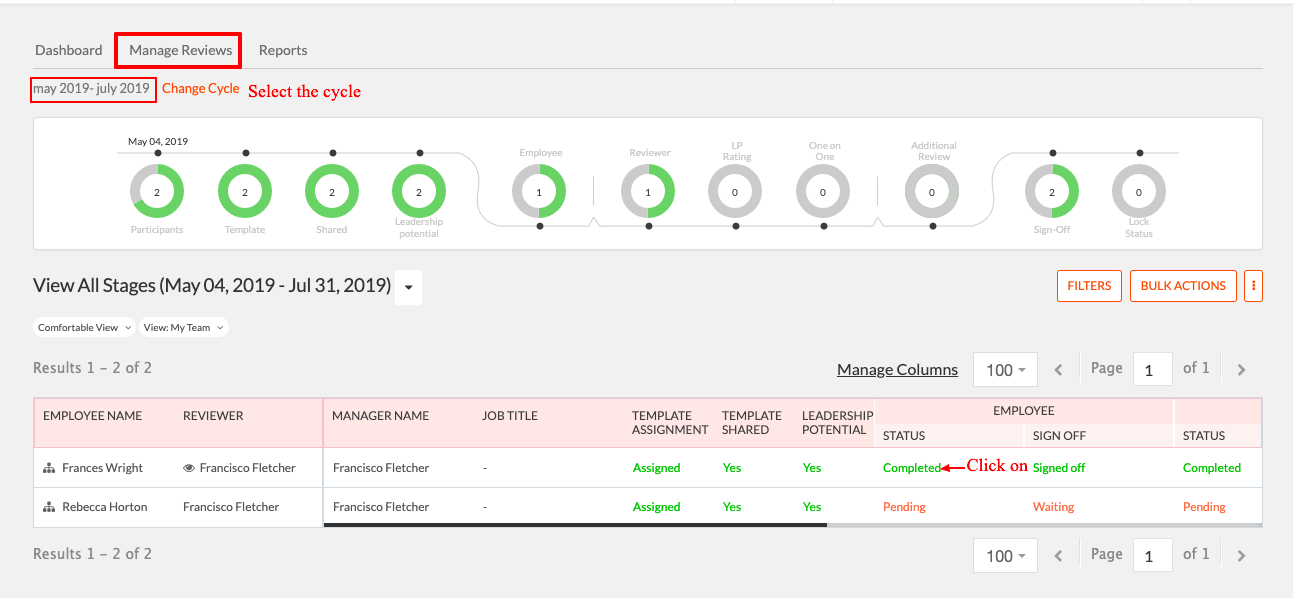Sort by EMPLOYEE NAME column header
1293x598 pixels.
coord(92,416)
